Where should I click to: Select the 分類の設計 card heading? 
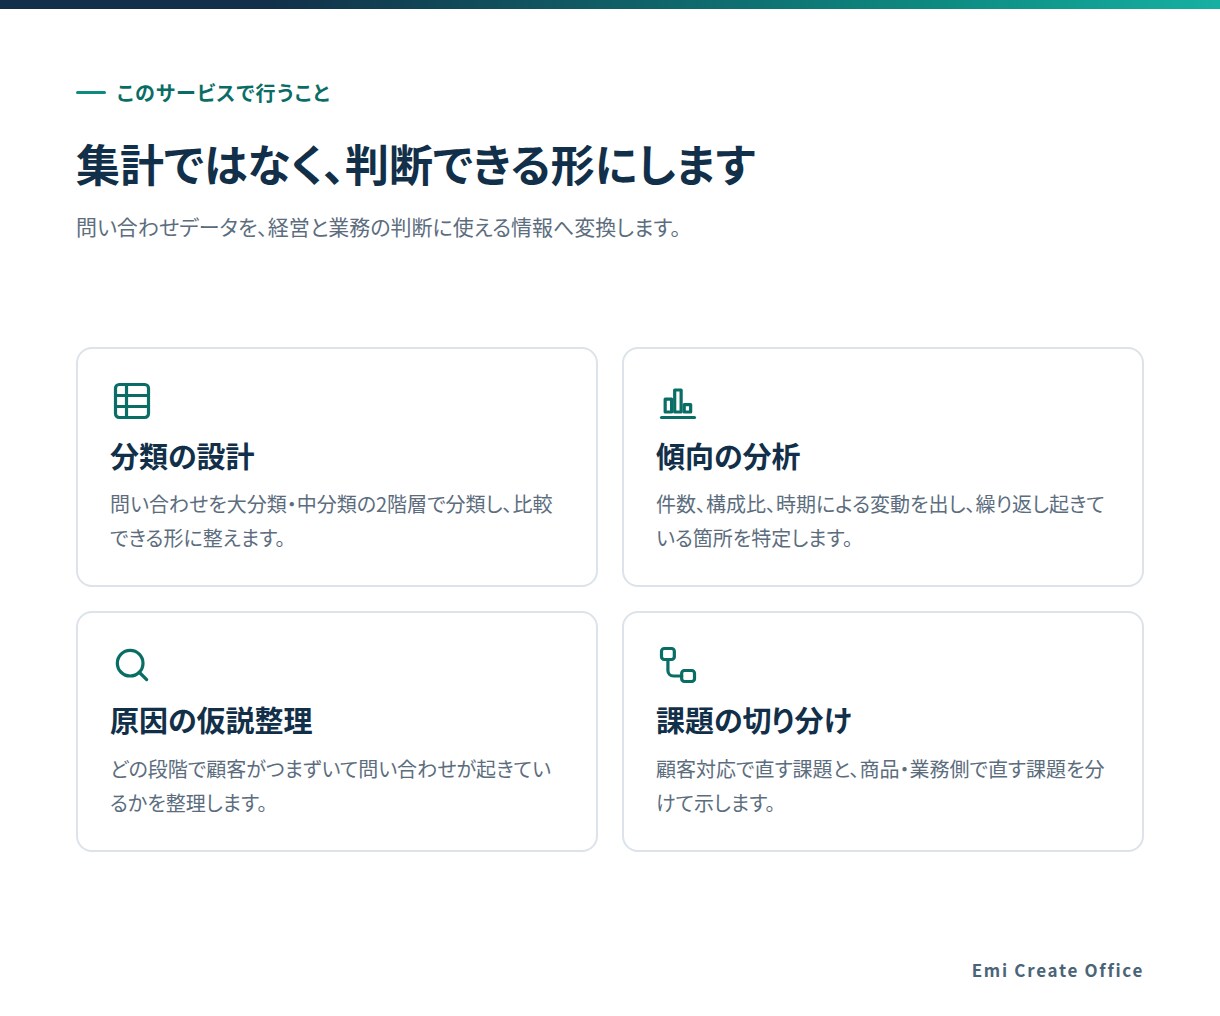click(183, 457)
